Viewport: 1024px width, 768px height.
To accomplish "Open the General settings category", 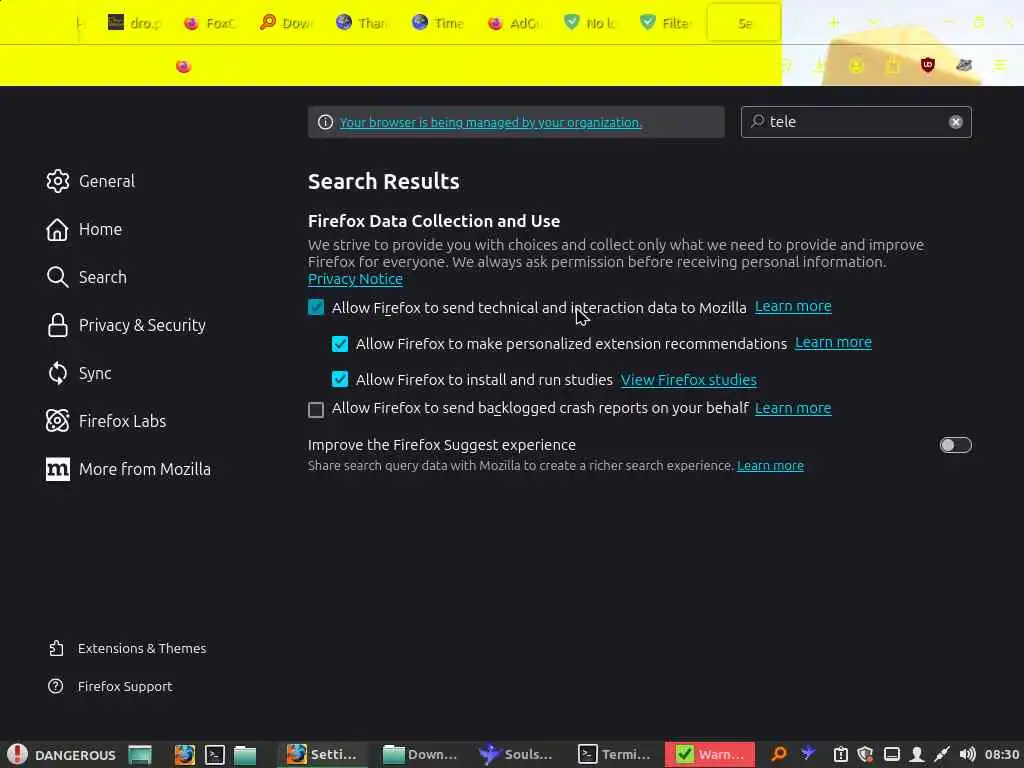I will pos(90,181).
